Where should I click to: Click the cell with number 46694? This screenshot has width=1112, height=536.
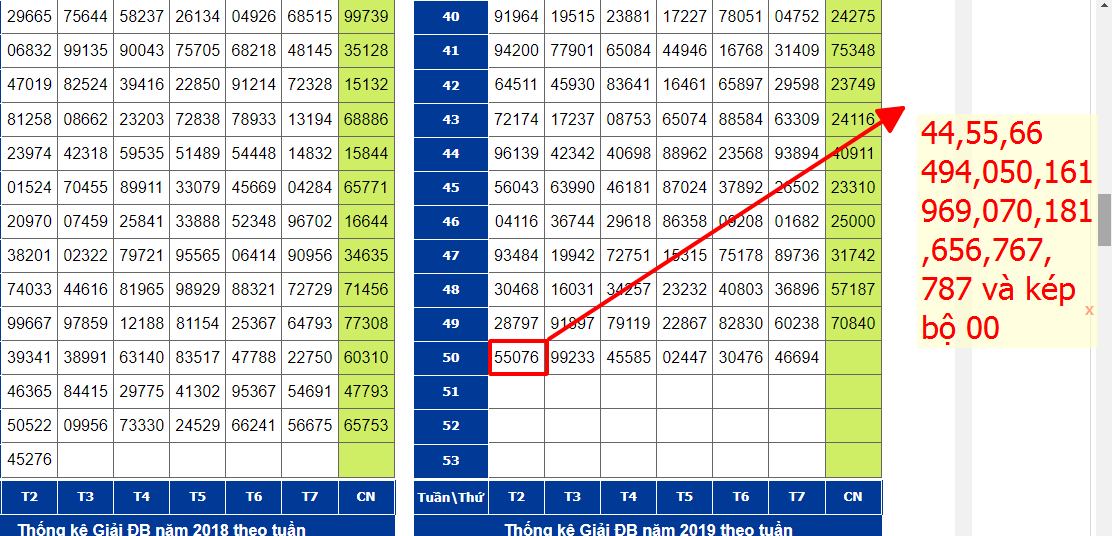click(796, 357)
